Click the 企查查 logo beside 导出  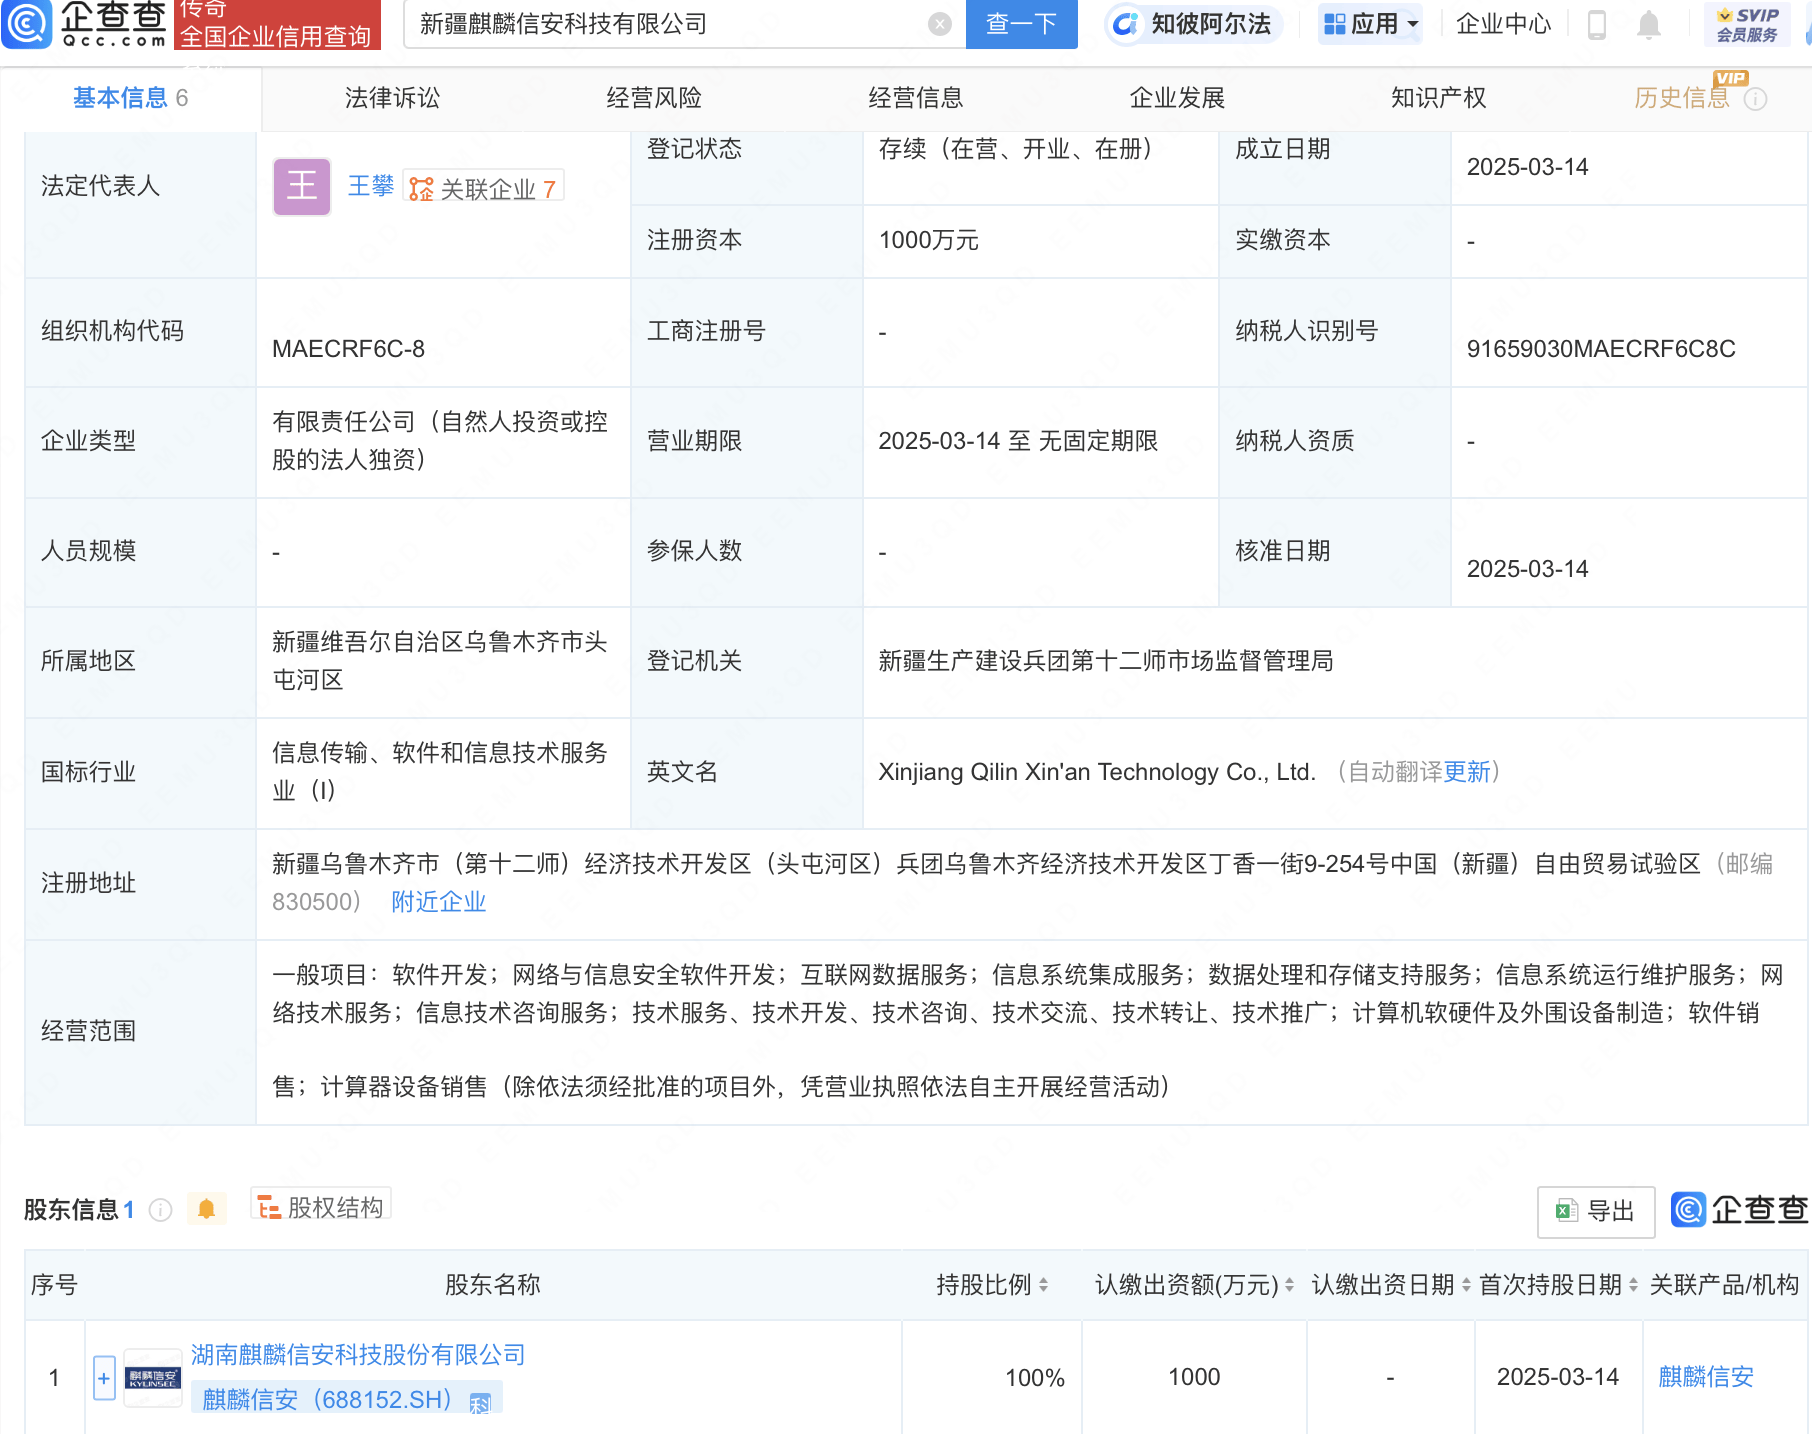(1739, 1210)
